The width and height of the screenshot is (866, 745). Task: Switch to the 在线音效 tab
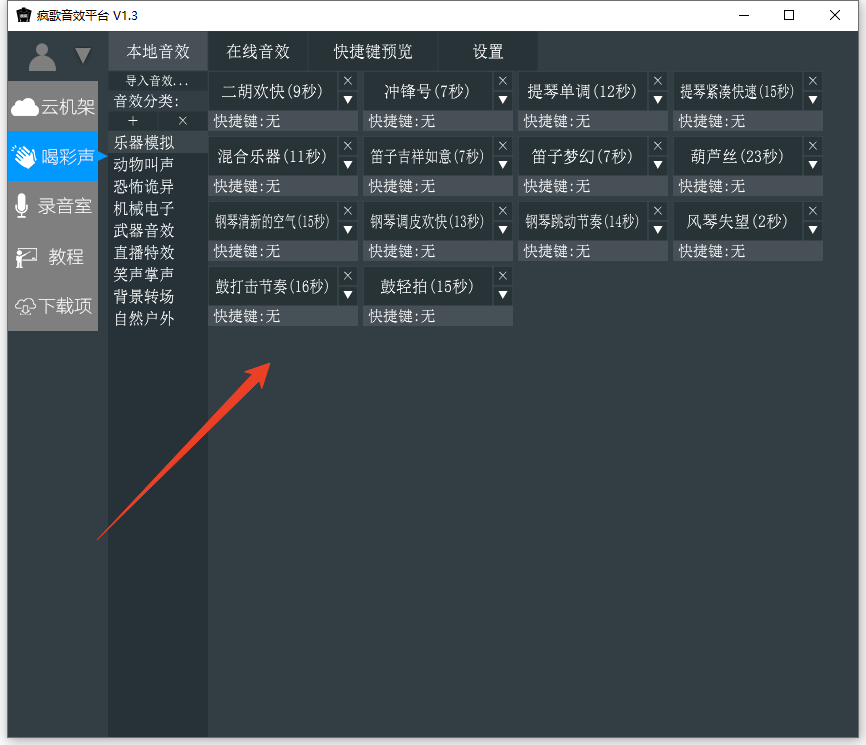click(x=257, y=50)
